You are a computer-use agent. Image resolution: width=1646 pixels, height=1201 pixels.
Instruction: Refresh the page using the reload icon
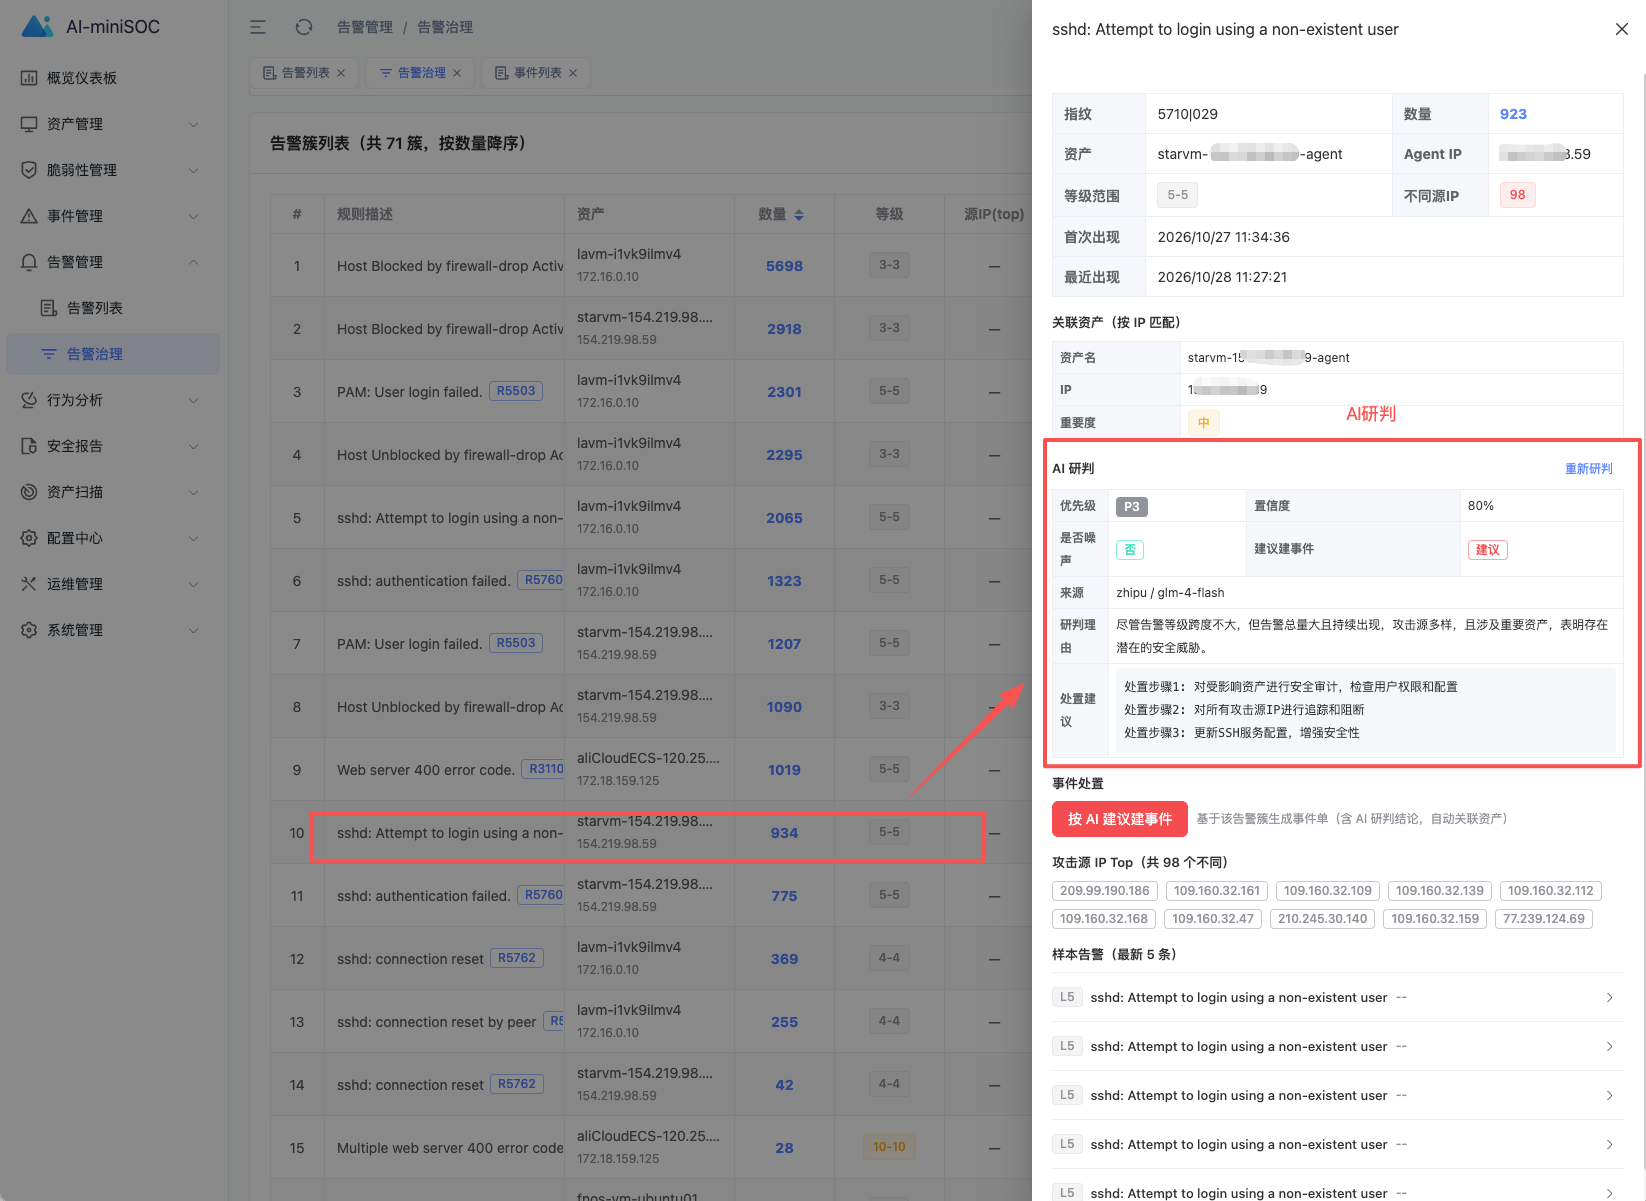pos(304,27)
